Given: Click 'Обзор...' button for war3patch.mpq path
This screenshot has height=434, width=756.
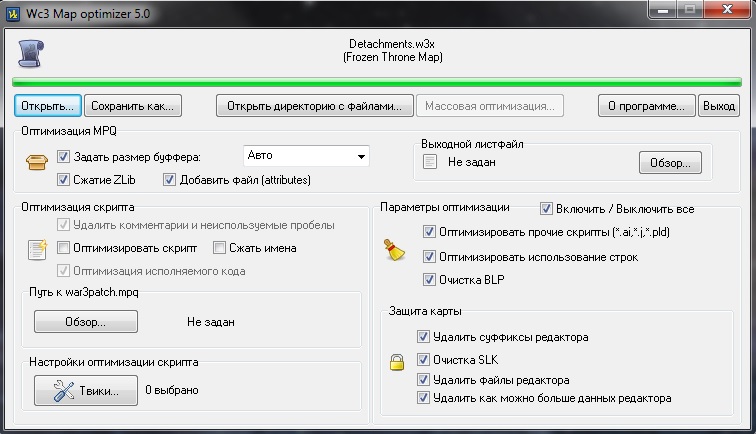Looking at the screenshot, I should (x=86, y=322).
